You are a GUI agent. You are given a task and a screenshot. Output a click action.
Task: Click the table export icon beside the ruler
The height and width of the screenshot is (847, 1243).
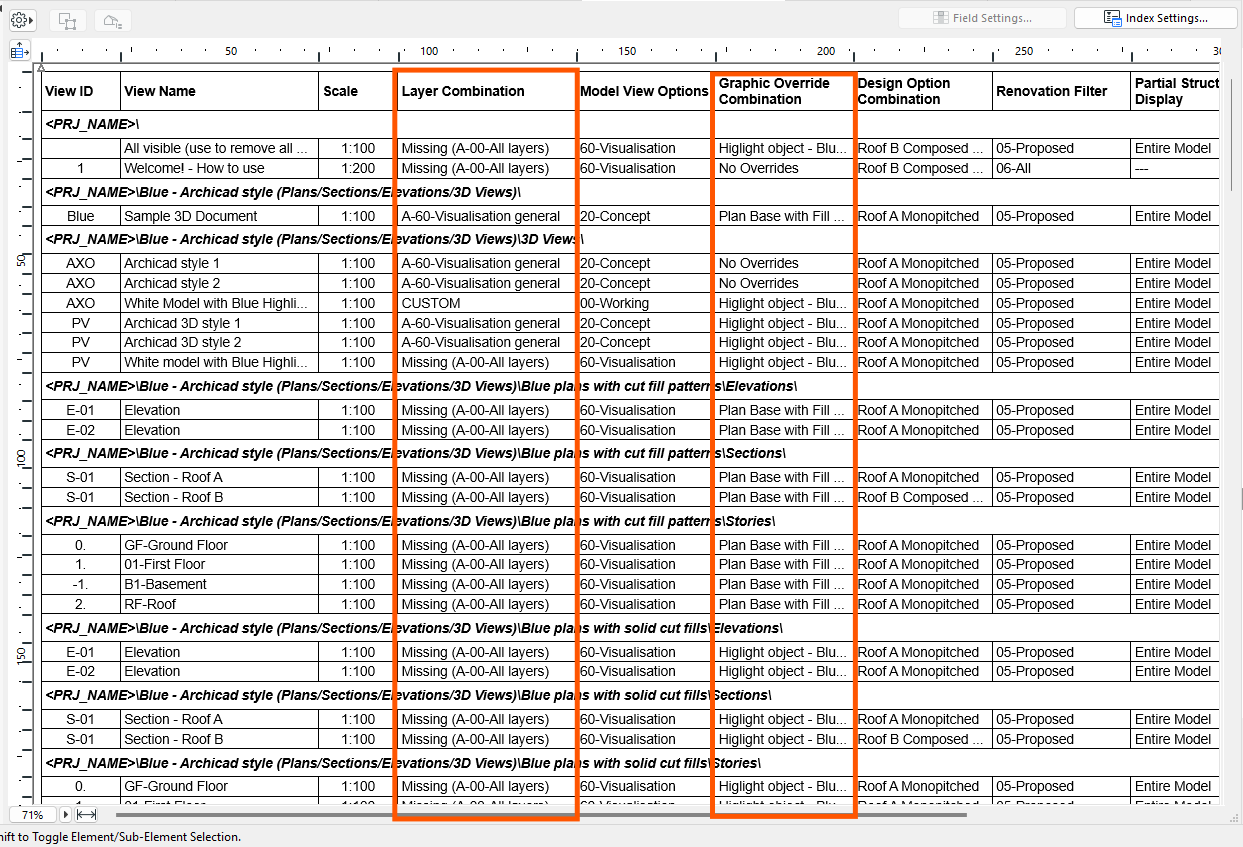(19, 51)
